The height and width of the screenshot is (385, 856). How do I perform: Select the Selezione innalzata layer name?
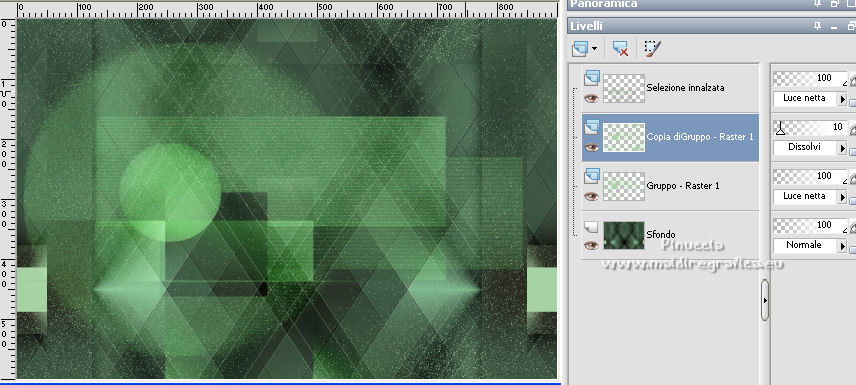click(x=685, y=87)
